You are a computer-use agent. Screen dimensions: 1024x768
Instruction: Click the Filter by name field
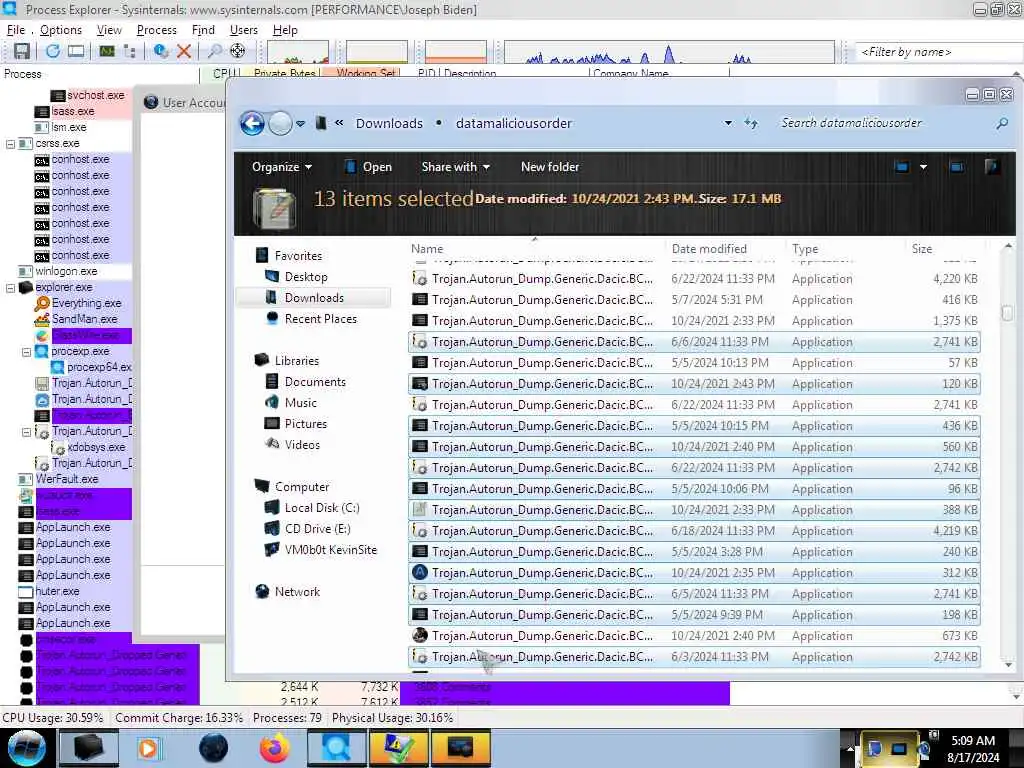coord(938,52)
